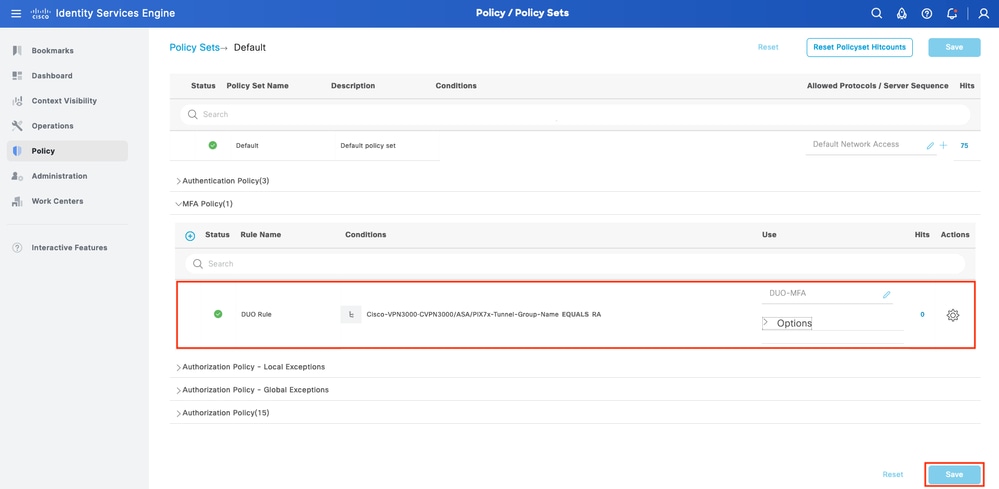The width and height of the screenshot is (999, 489).
Task: Click Reset Policyset Hitcounts button
Action: [859, 47]
